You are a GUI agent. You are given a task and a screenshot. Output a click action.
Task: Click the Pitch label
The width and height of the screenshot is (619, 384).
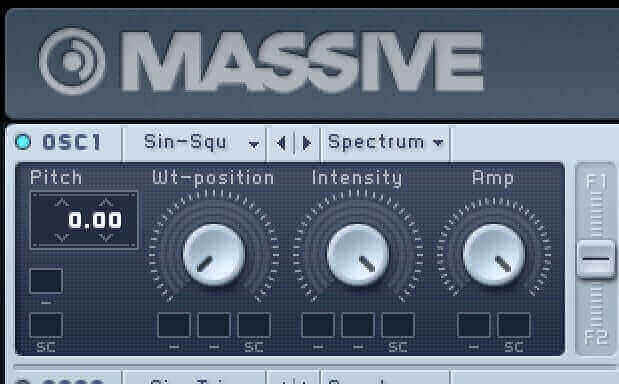pos(56,177)
